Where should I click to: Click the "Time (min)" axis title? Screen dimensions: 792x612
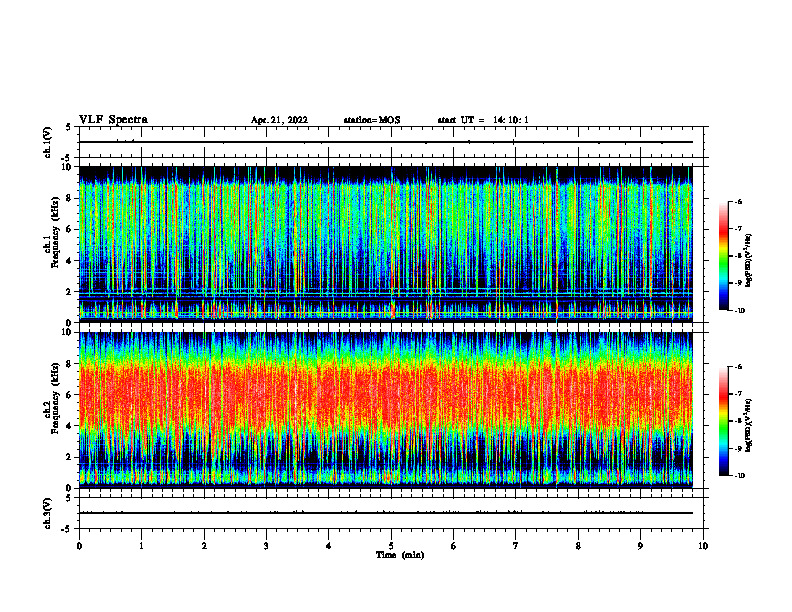pyautogui.click(x=400, y=555)
